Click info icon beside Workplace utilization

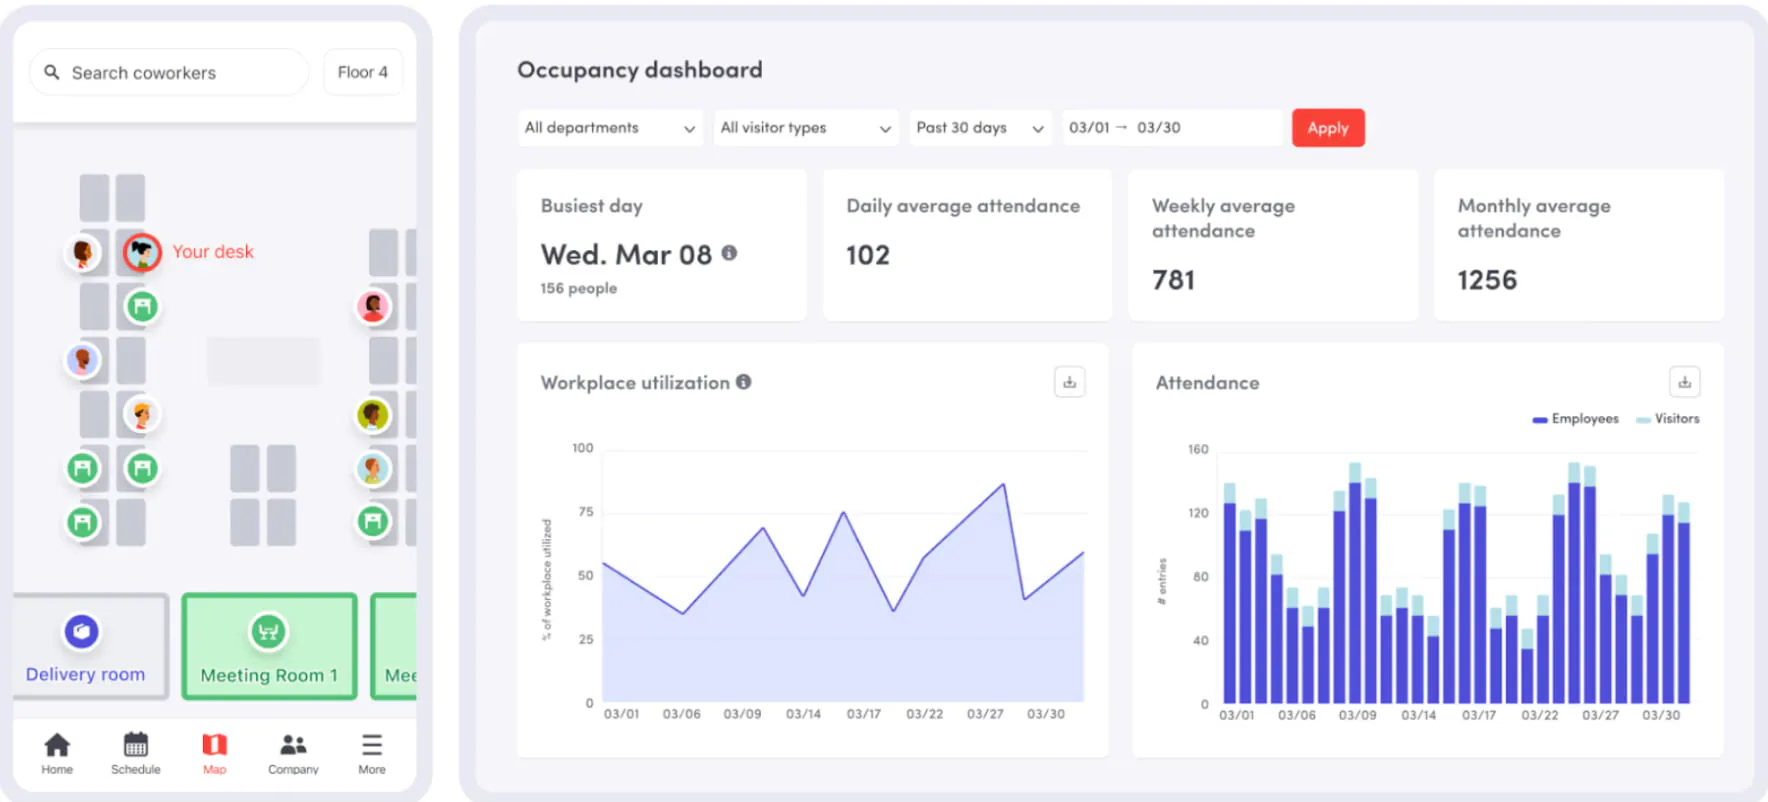(744, 382)
